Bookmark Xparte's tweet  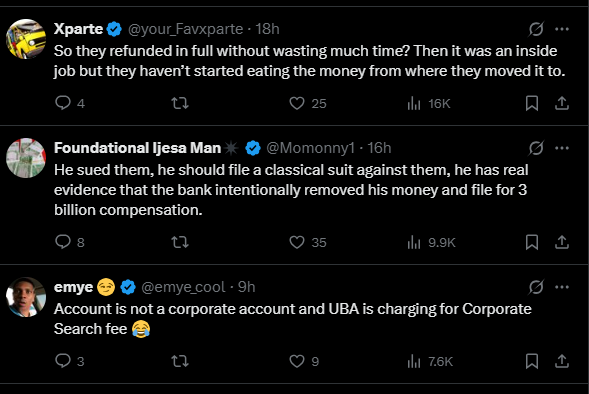532,103
